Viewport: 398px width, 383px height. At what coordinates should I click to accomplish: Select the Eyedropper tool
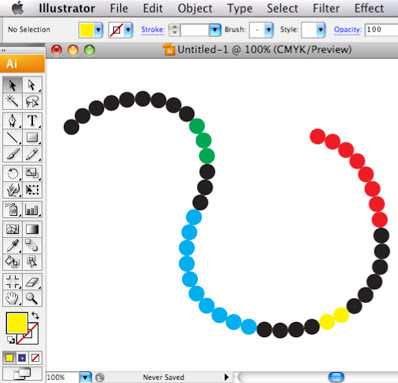pos(12,246)
